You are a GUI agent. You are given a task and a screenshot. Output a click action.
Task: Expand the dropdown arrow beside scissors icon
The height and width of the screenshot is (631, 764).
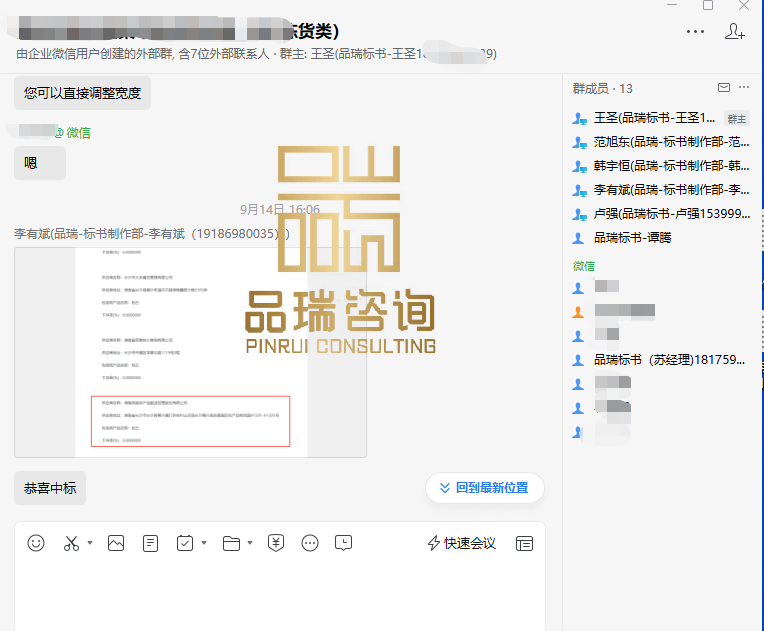90,543
